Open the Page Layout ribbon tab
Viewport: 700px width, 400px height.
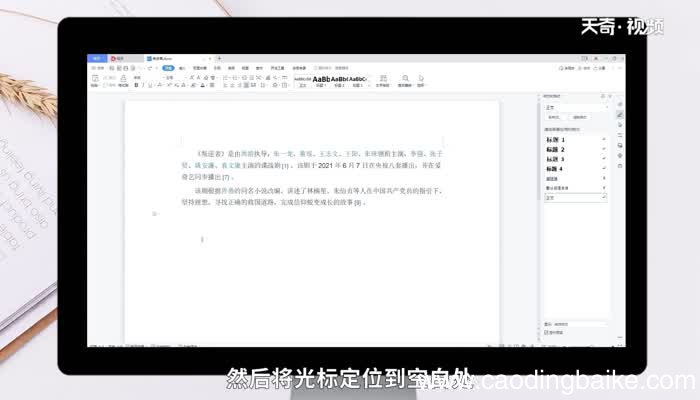point(200,68)
